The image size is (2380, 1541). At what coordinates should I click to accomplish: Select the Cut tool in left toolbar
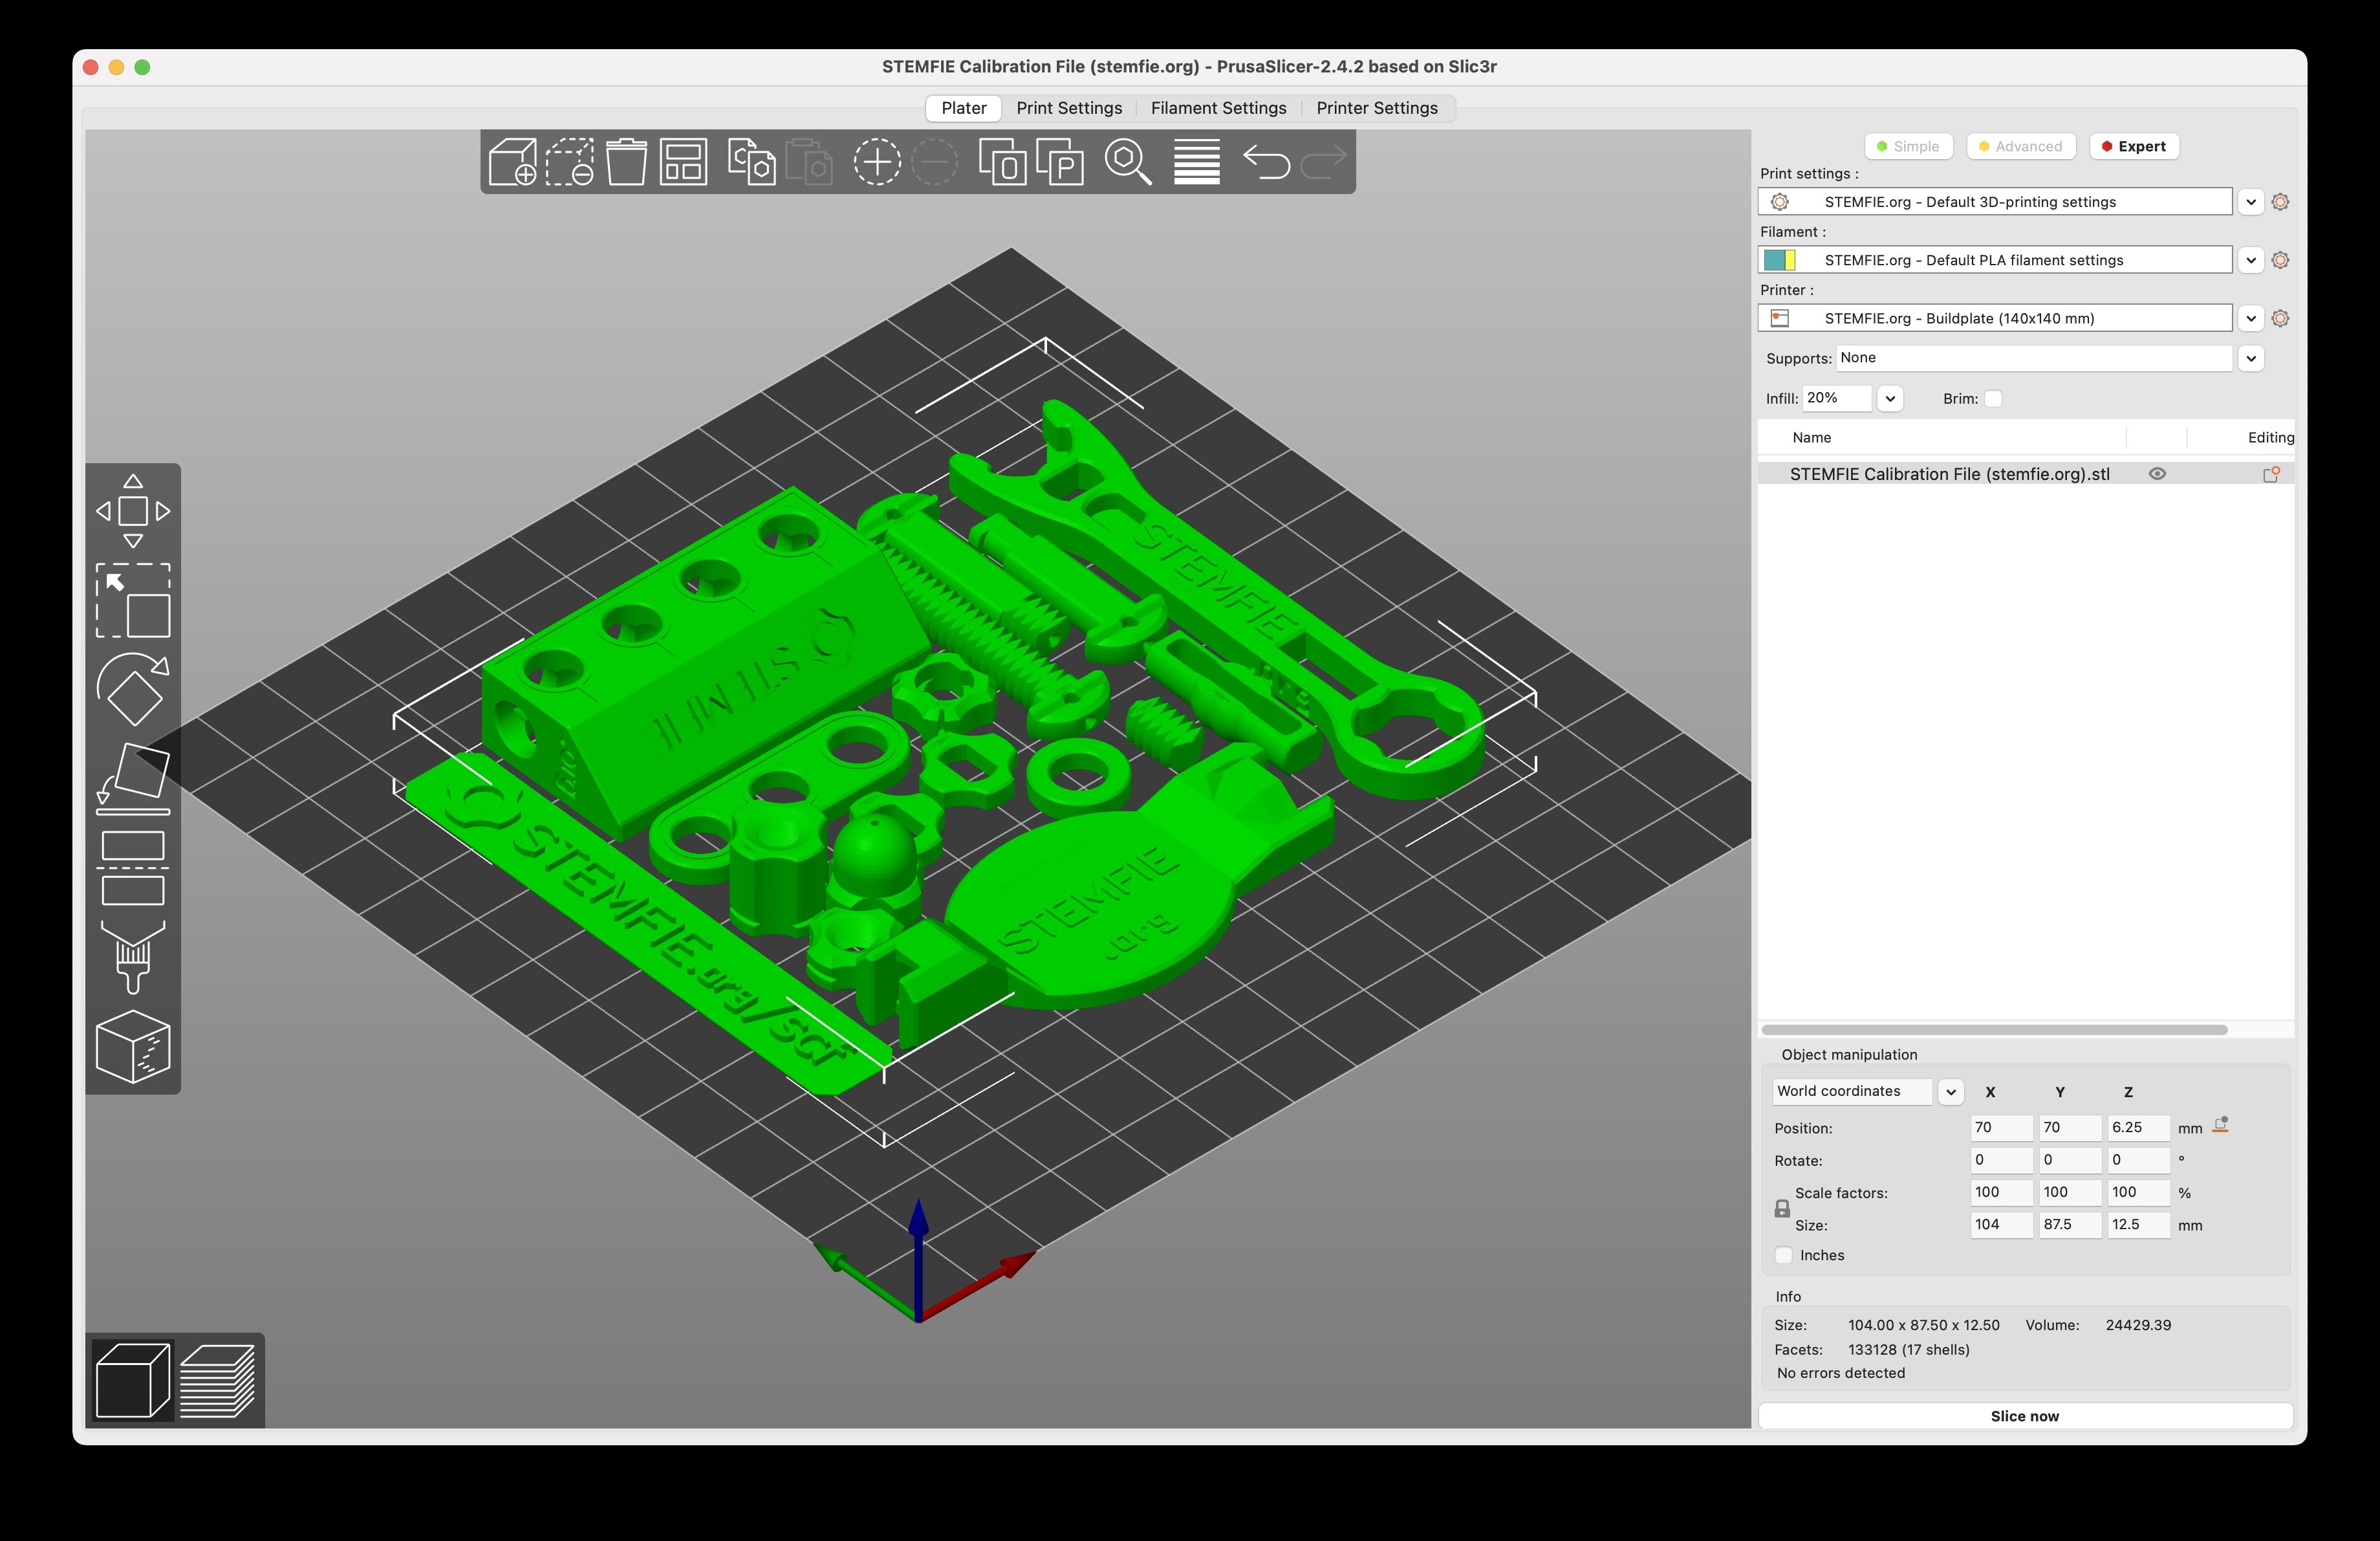click(x=133, y=867)
